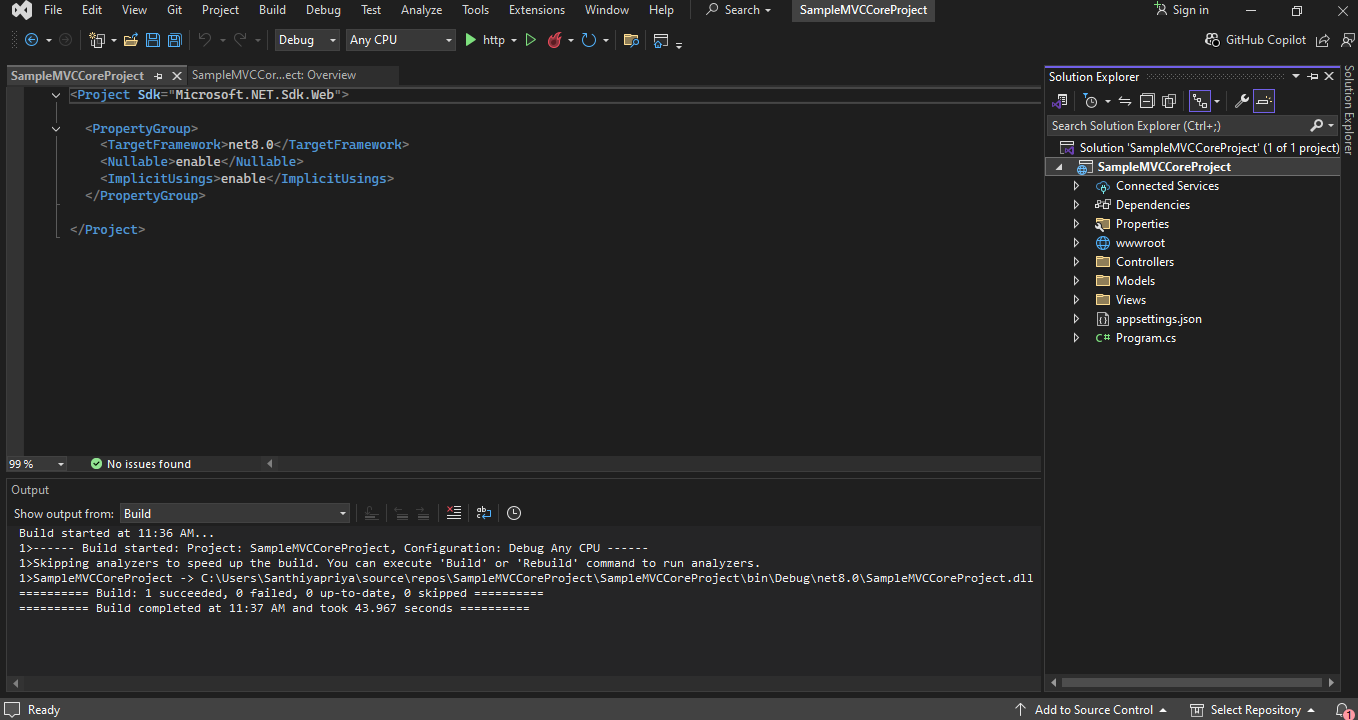Toggle word wrap in the Output pane
The image size is (1358, 720).
[x=484, y=513]
